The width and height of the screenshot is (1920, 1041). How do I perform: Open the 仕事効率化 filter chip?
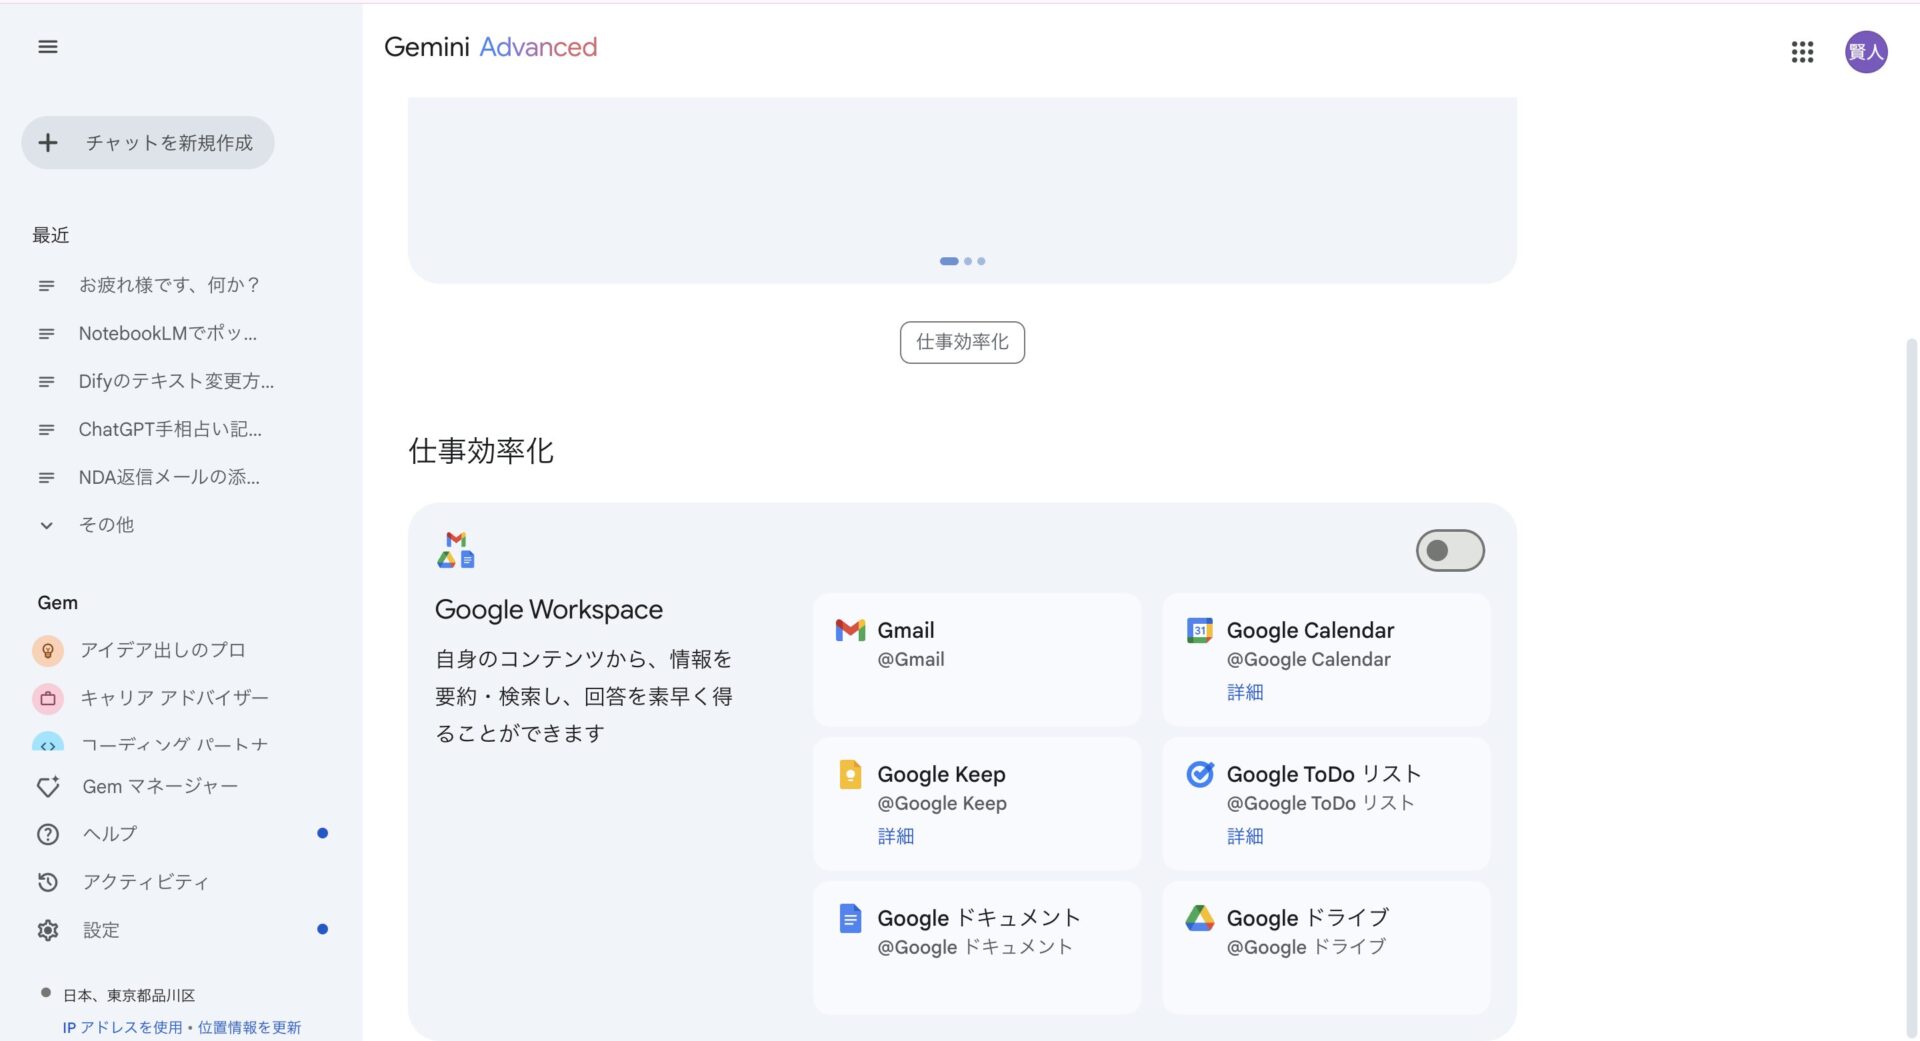click(961, 342)
